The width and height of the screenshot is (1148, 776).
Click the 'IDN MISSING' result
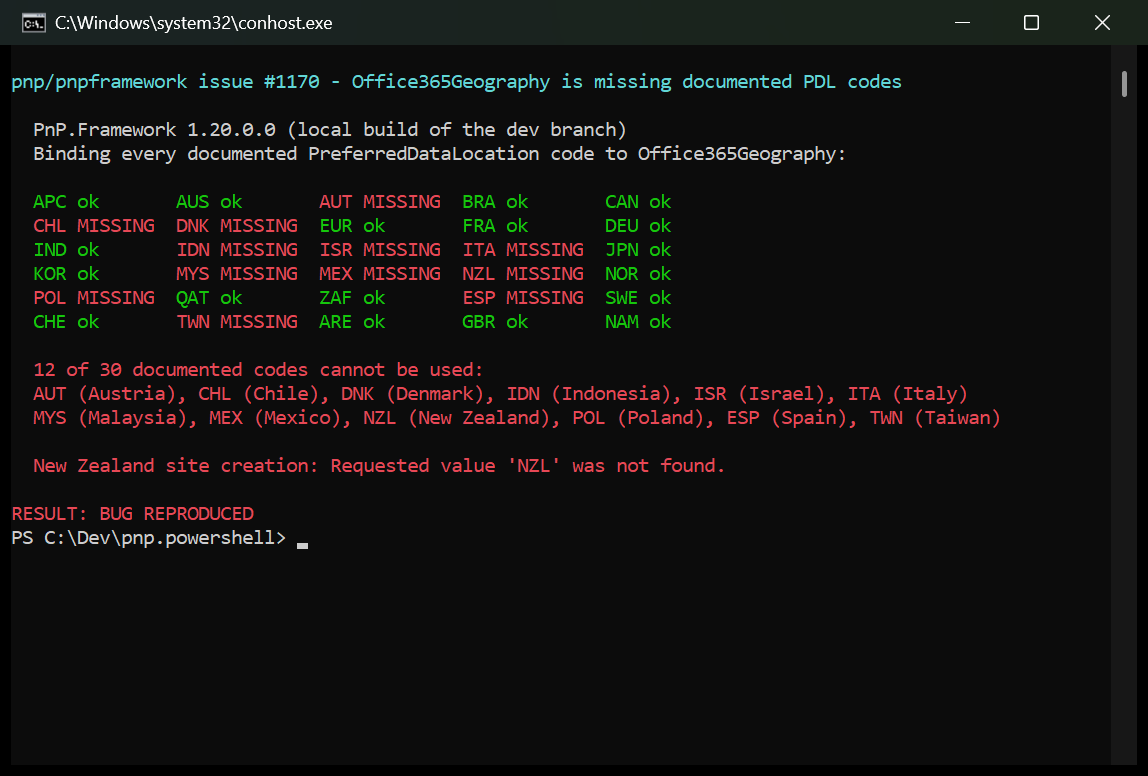click(236, 250)
